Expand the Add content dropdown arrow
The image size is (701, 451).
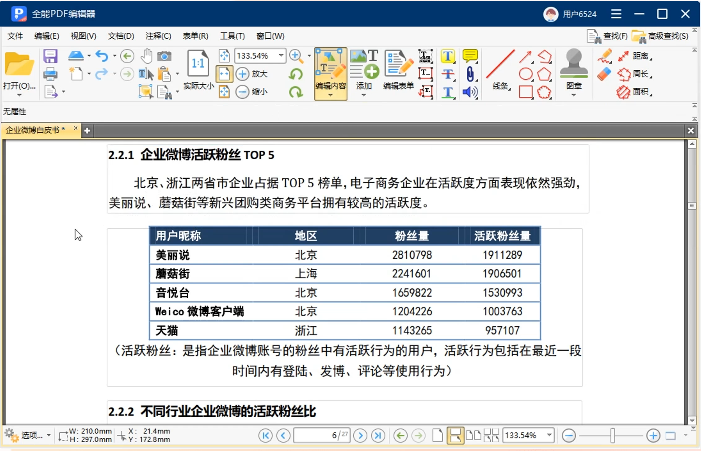363,95
